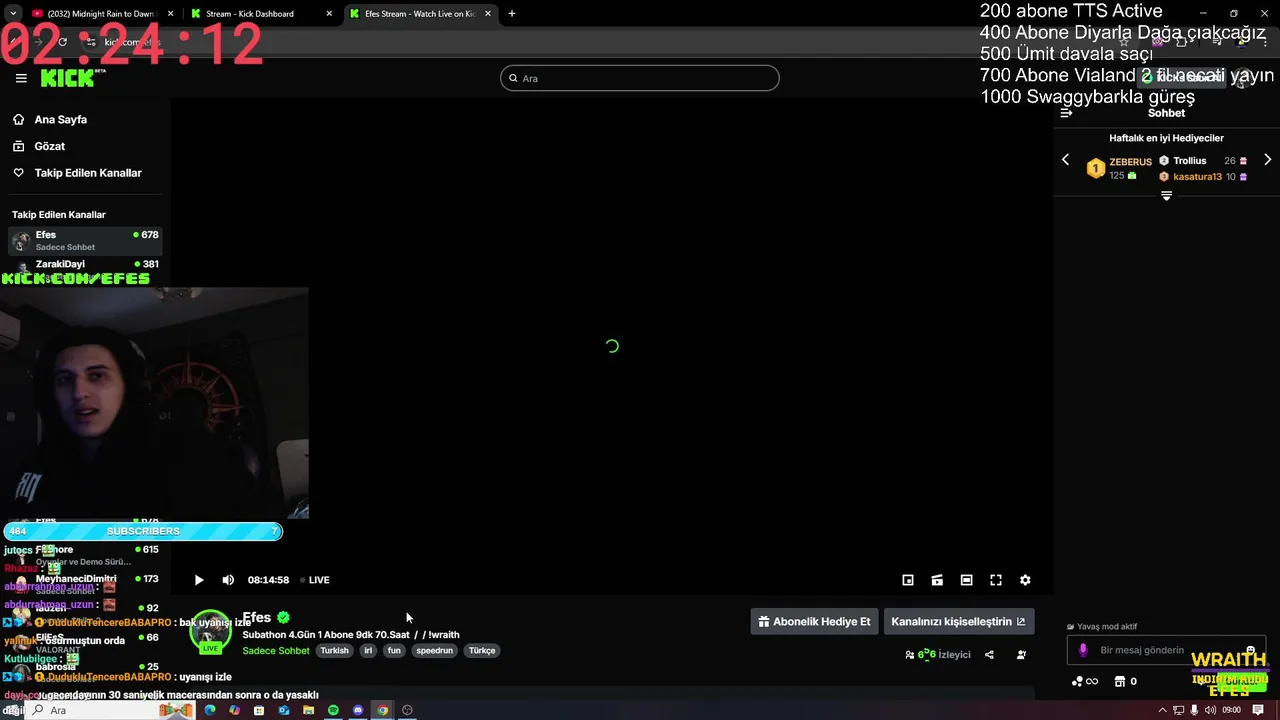The height and width of the screenshot is (720, 1280).
Task: Open Trollius gifter profile
Action: (1190, 160)
